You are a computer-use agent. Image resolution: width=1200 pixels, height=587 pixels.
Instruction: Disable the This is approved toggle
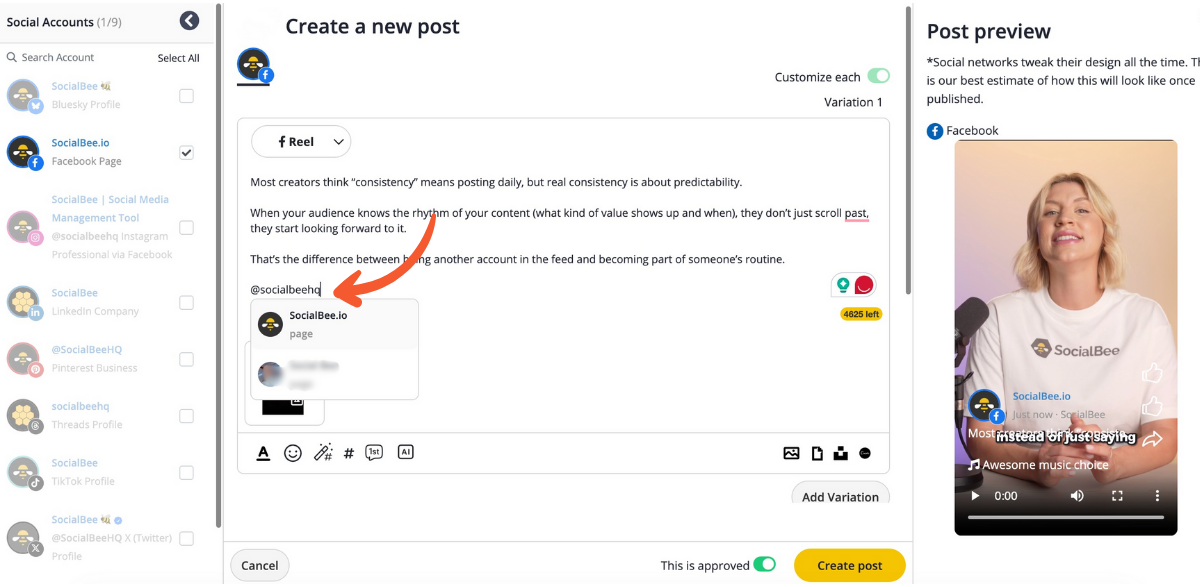pos(765,565)
